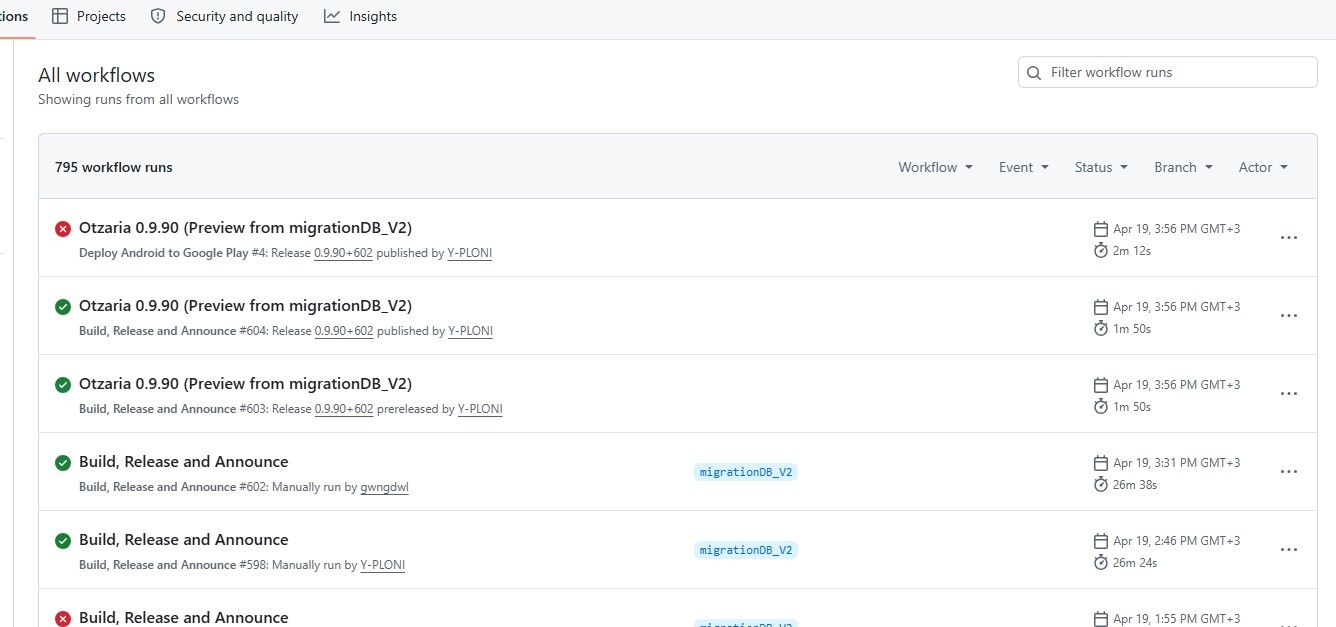Expand the Branch filter dropdown
This screenshot has height=627, width=1336.
click(1183, 167)
